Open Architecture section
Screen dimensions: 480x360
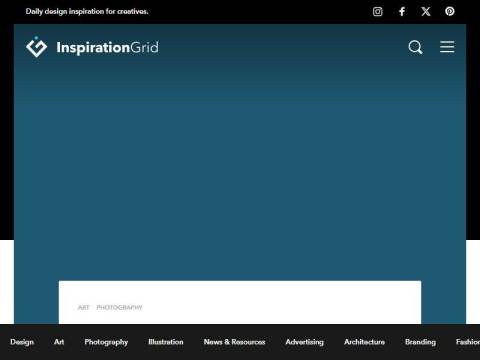364,342
